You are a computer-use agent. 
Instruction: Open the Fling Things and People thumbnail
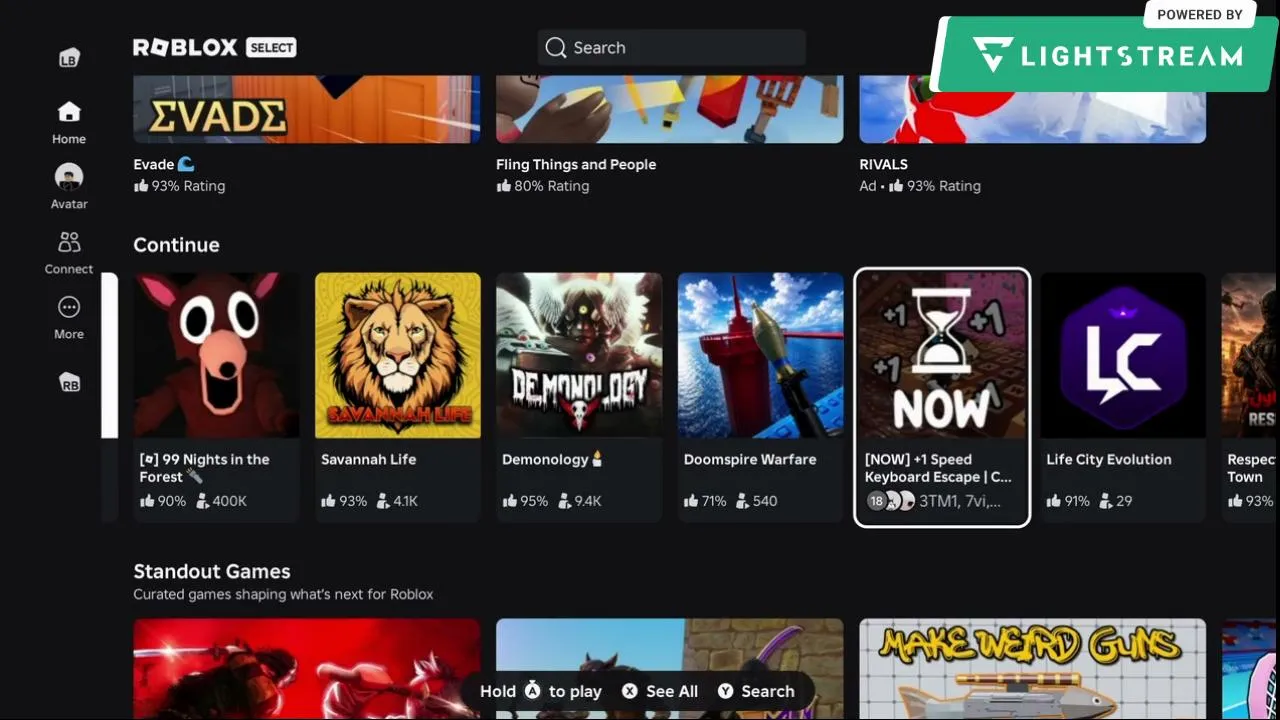pos(670,109)
